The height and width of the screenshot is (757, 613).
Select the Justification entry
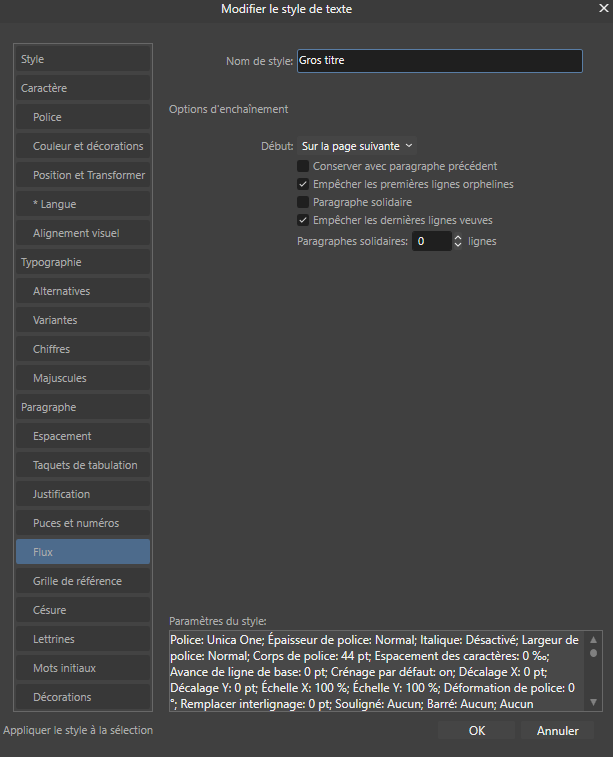click(x=83, y=494)
